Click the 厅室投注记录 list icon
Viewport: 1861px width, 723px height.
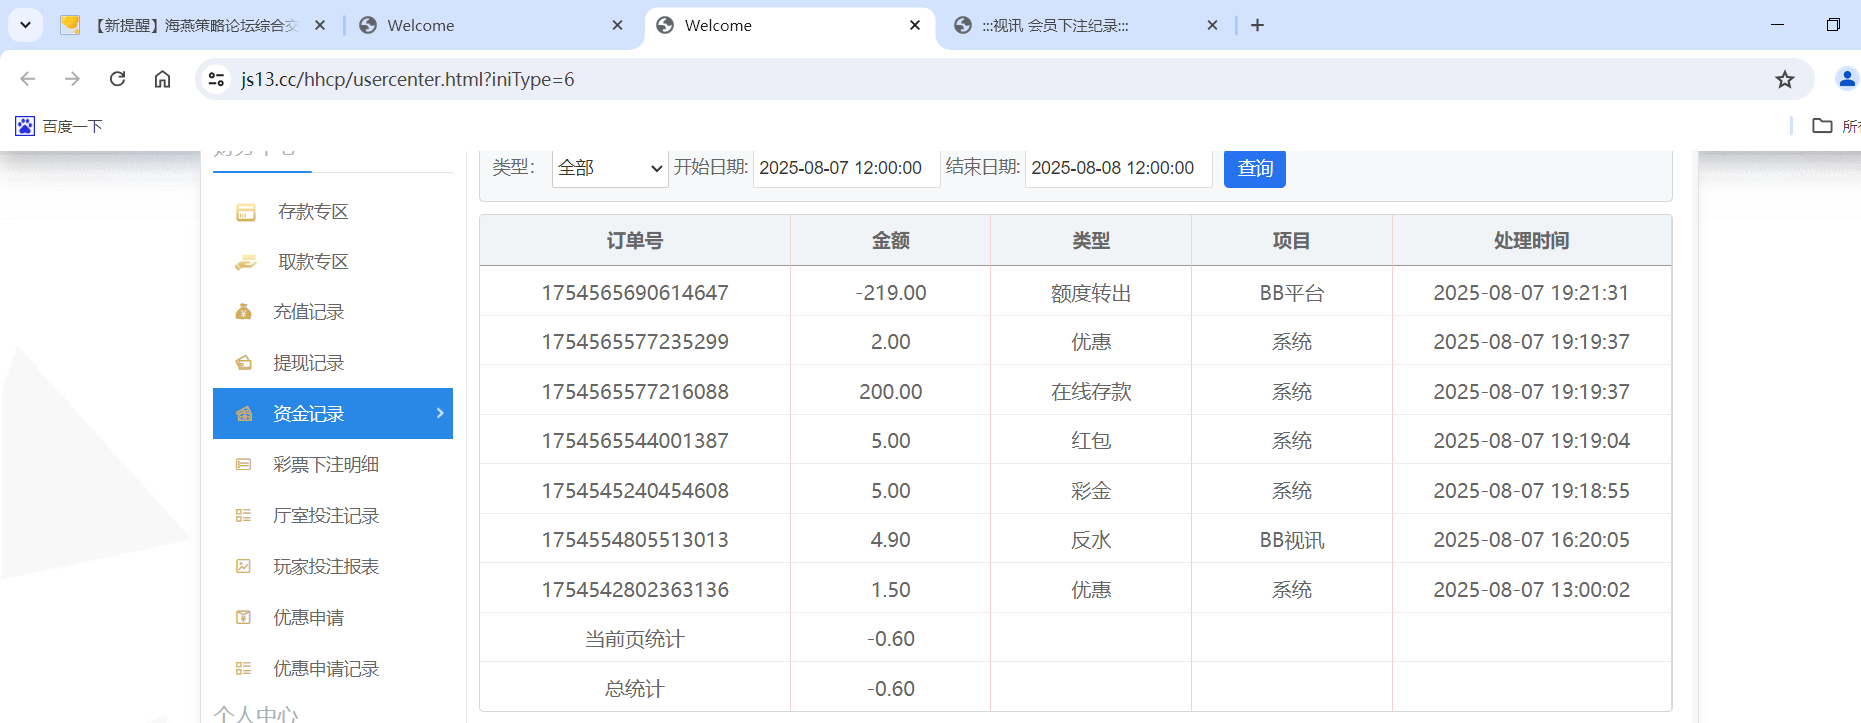click(243, 516)
